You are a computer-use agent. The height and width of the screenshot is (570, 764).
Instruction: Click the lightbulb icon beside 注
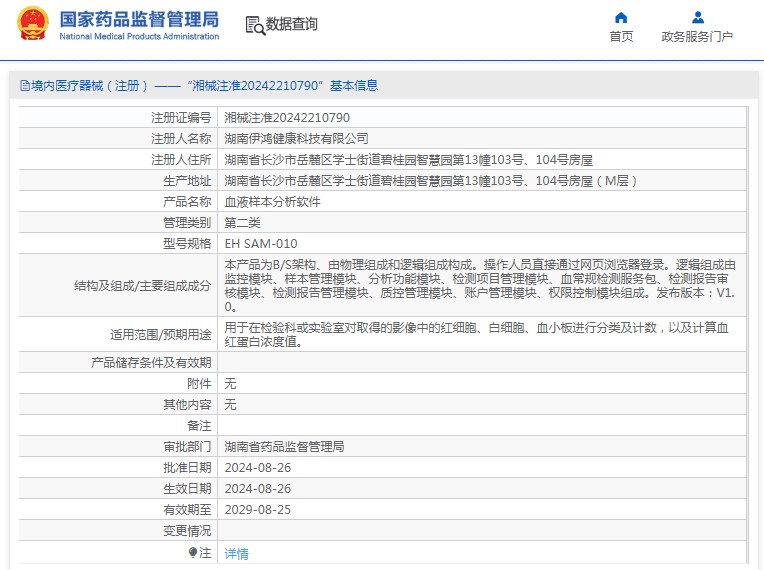point(193,552)
